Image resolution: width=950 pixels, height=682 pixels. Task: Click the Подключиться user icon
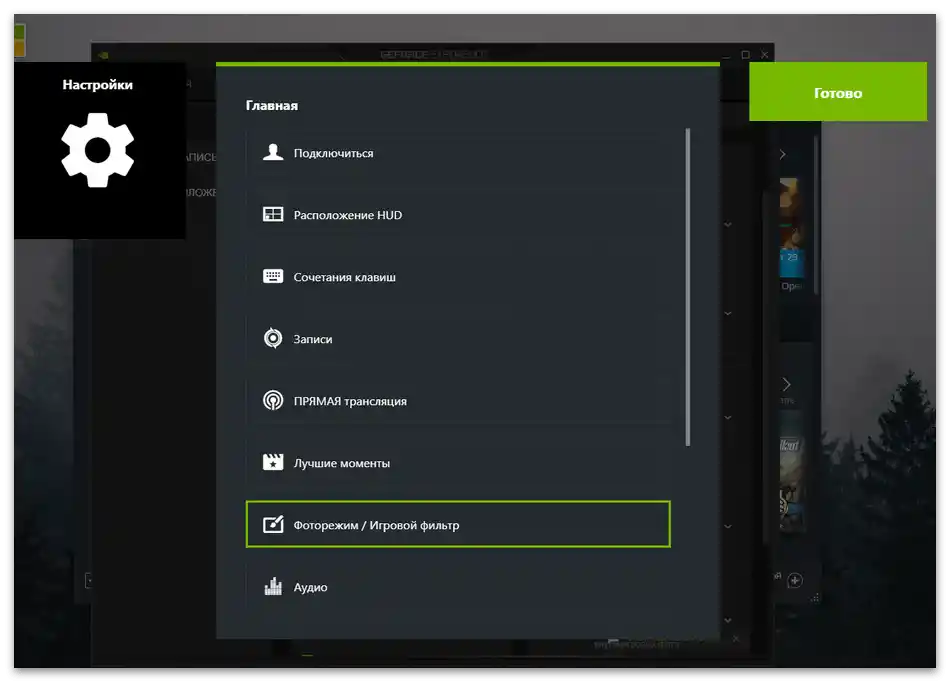(x=273, y=153)
